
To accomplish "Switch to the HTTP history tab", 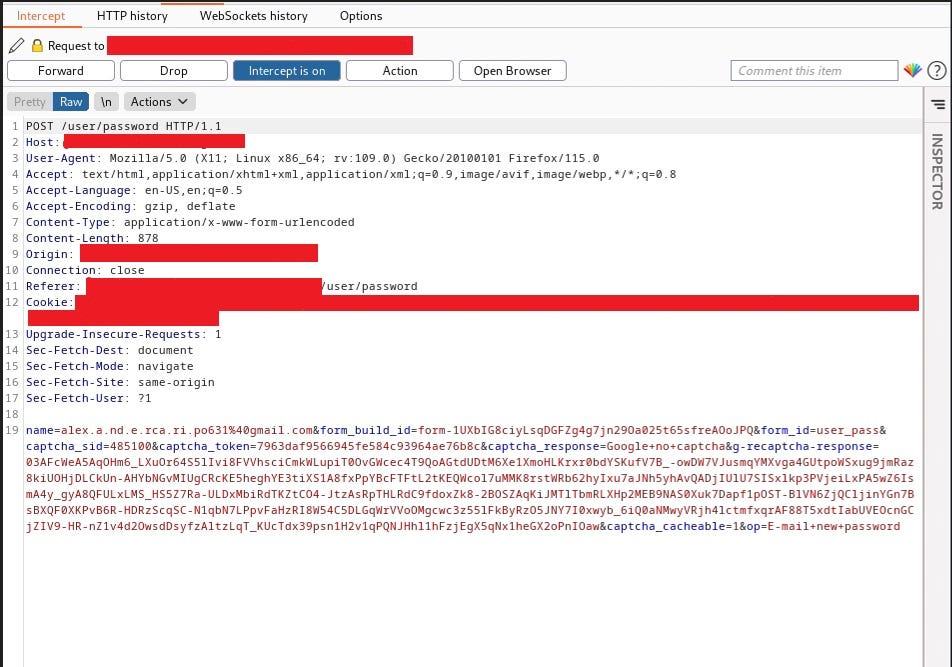I will (131, 15).
